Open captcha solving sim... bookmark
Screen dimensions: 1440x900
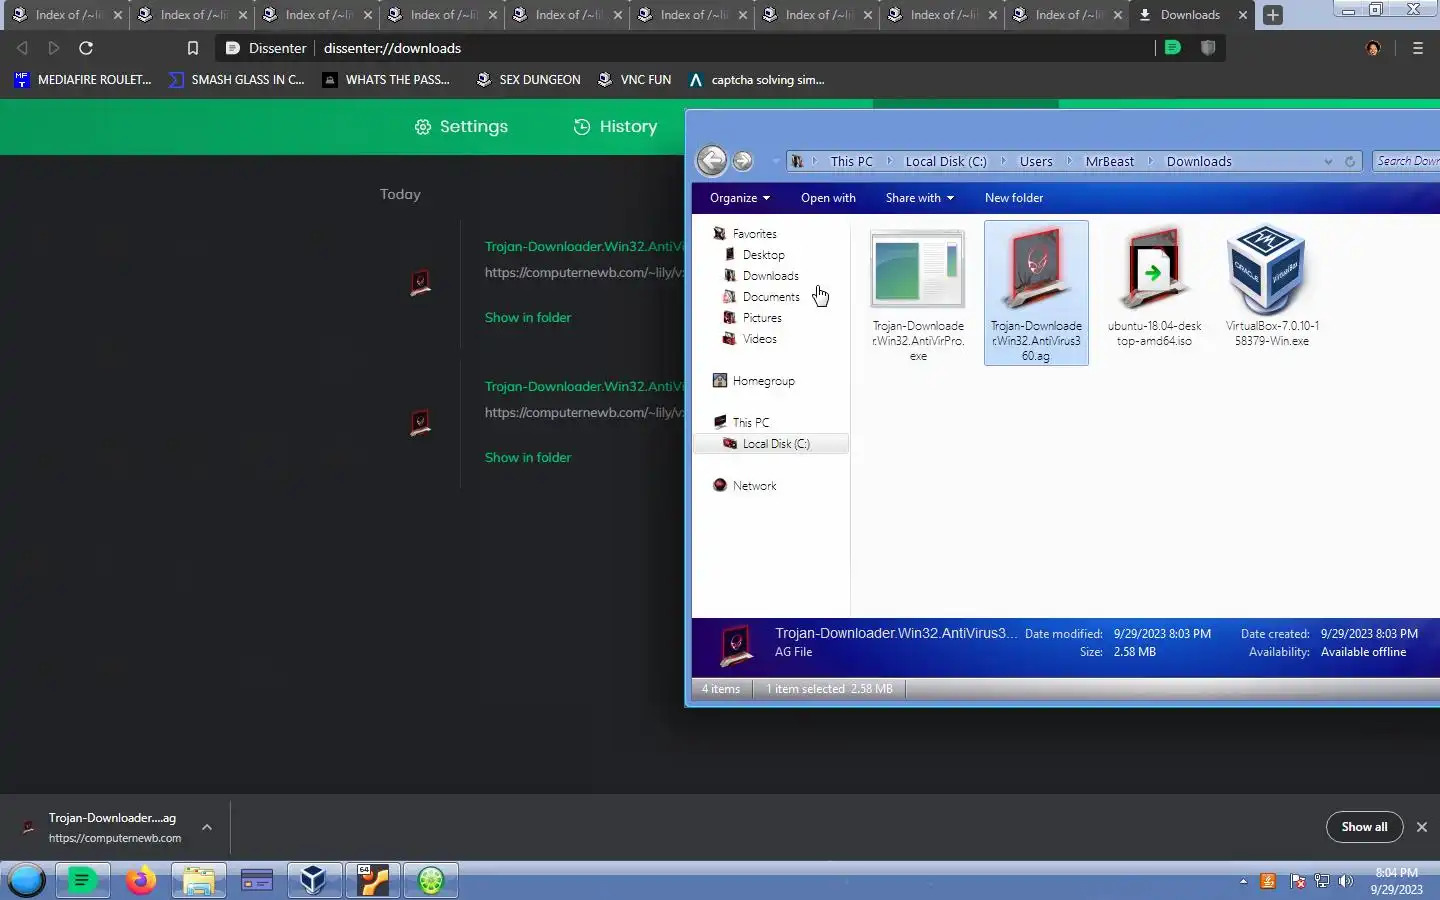[757, 80]
